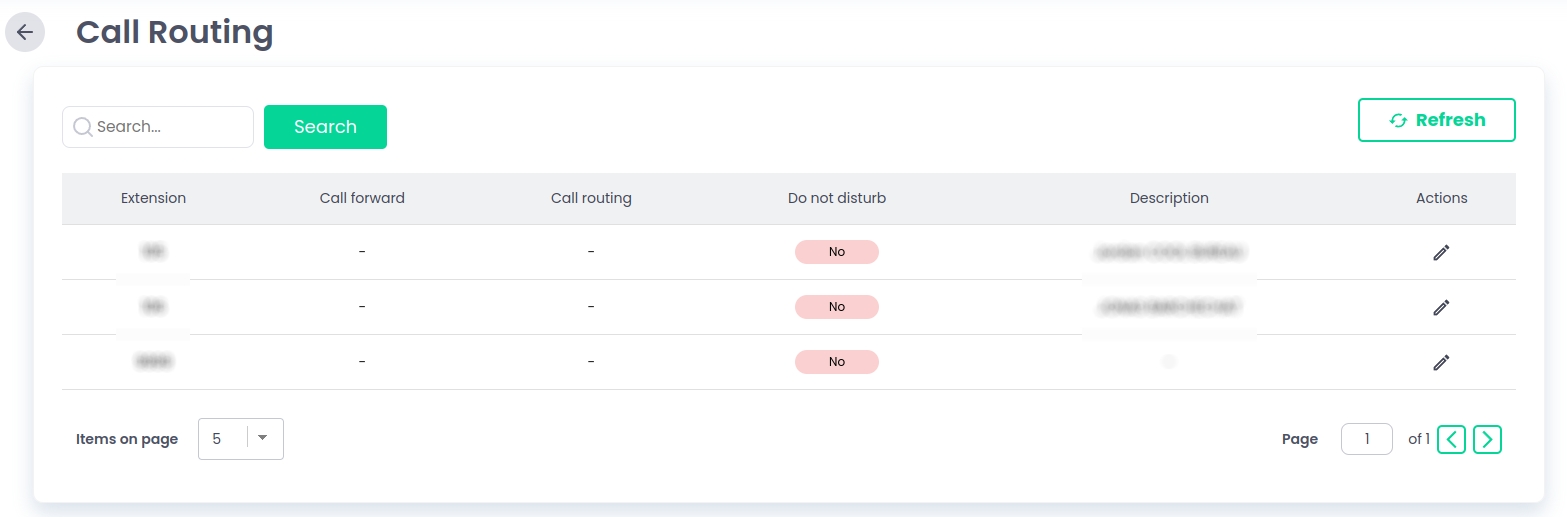Click the Do not disturb column header
This screenshot has height=517, width=1567.
[836, 198]
